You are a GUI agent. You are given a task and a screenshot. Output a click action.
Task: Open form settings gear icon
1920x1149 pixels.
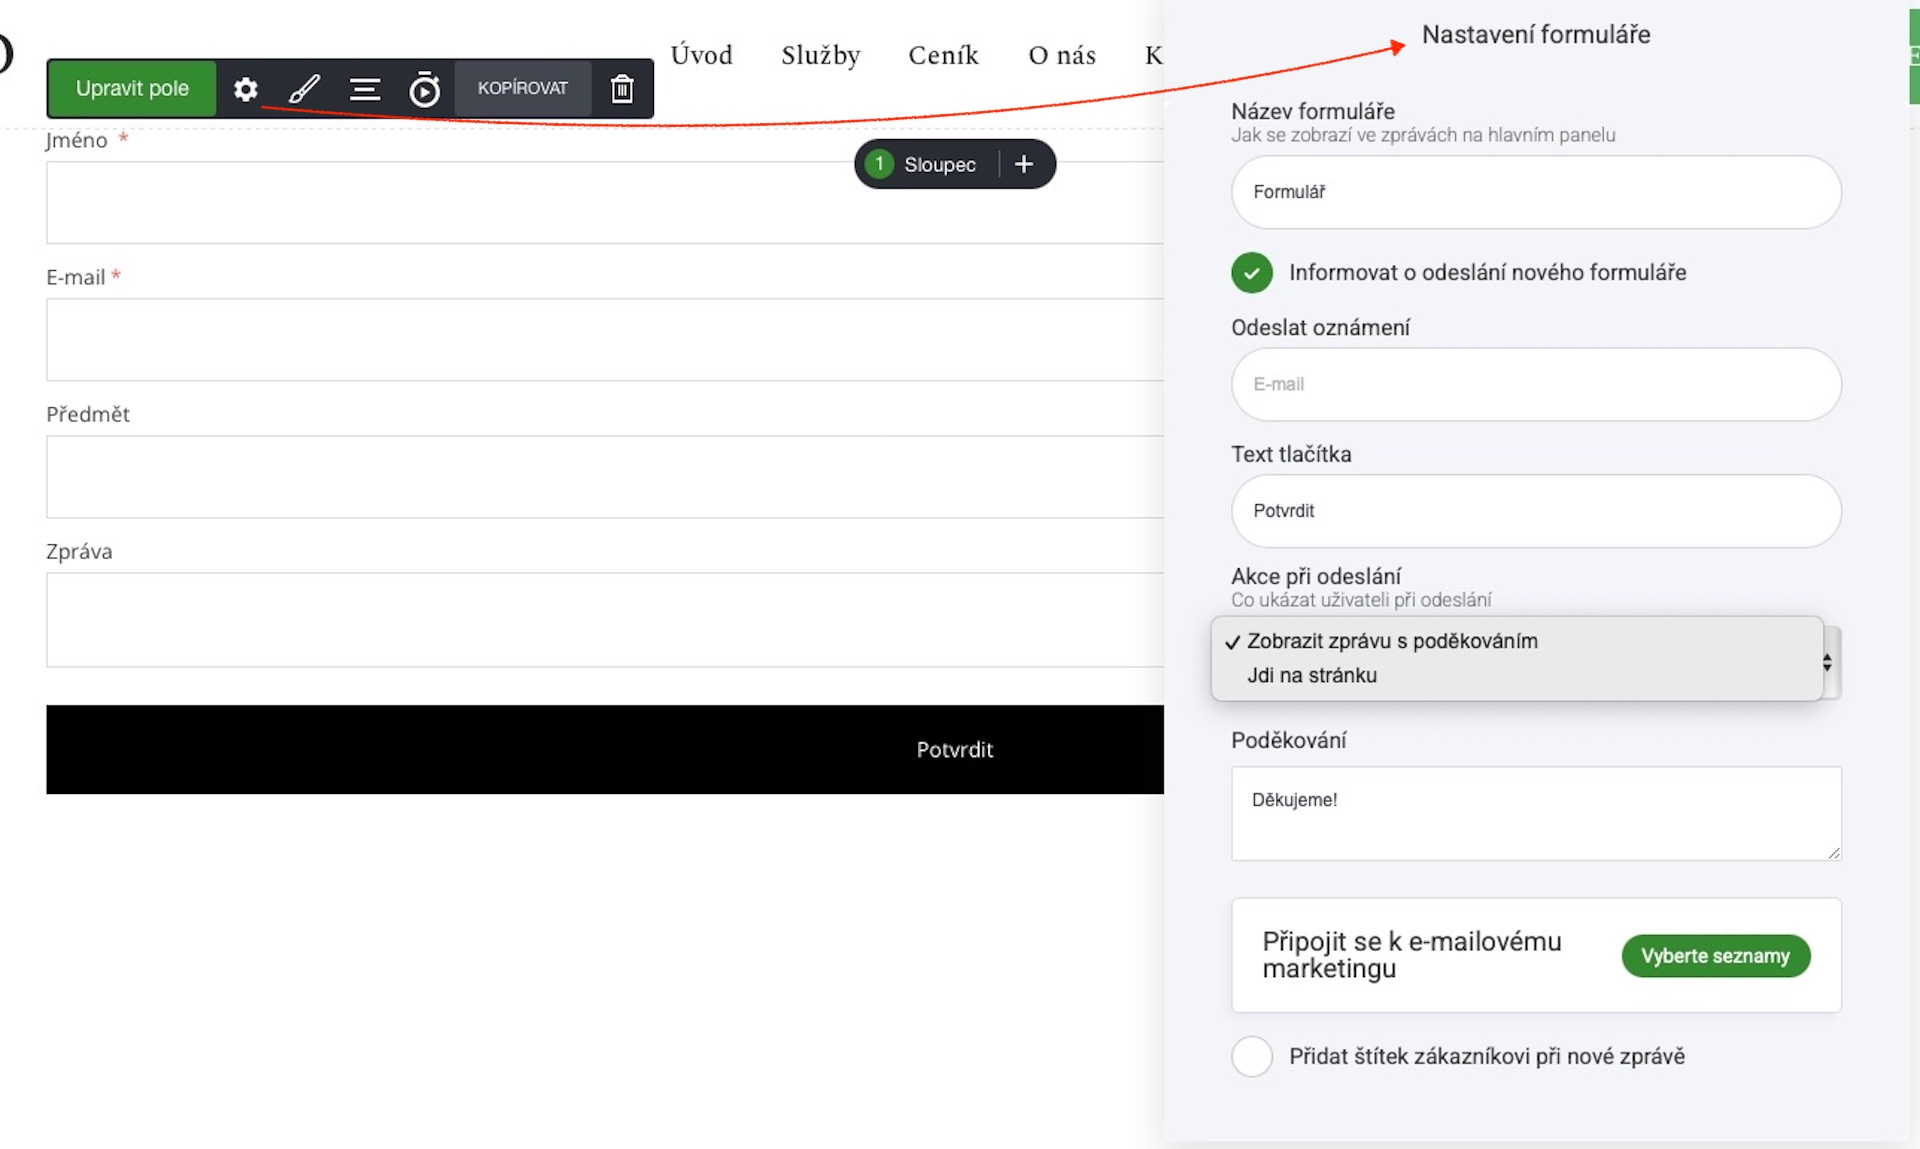point(246,89)
